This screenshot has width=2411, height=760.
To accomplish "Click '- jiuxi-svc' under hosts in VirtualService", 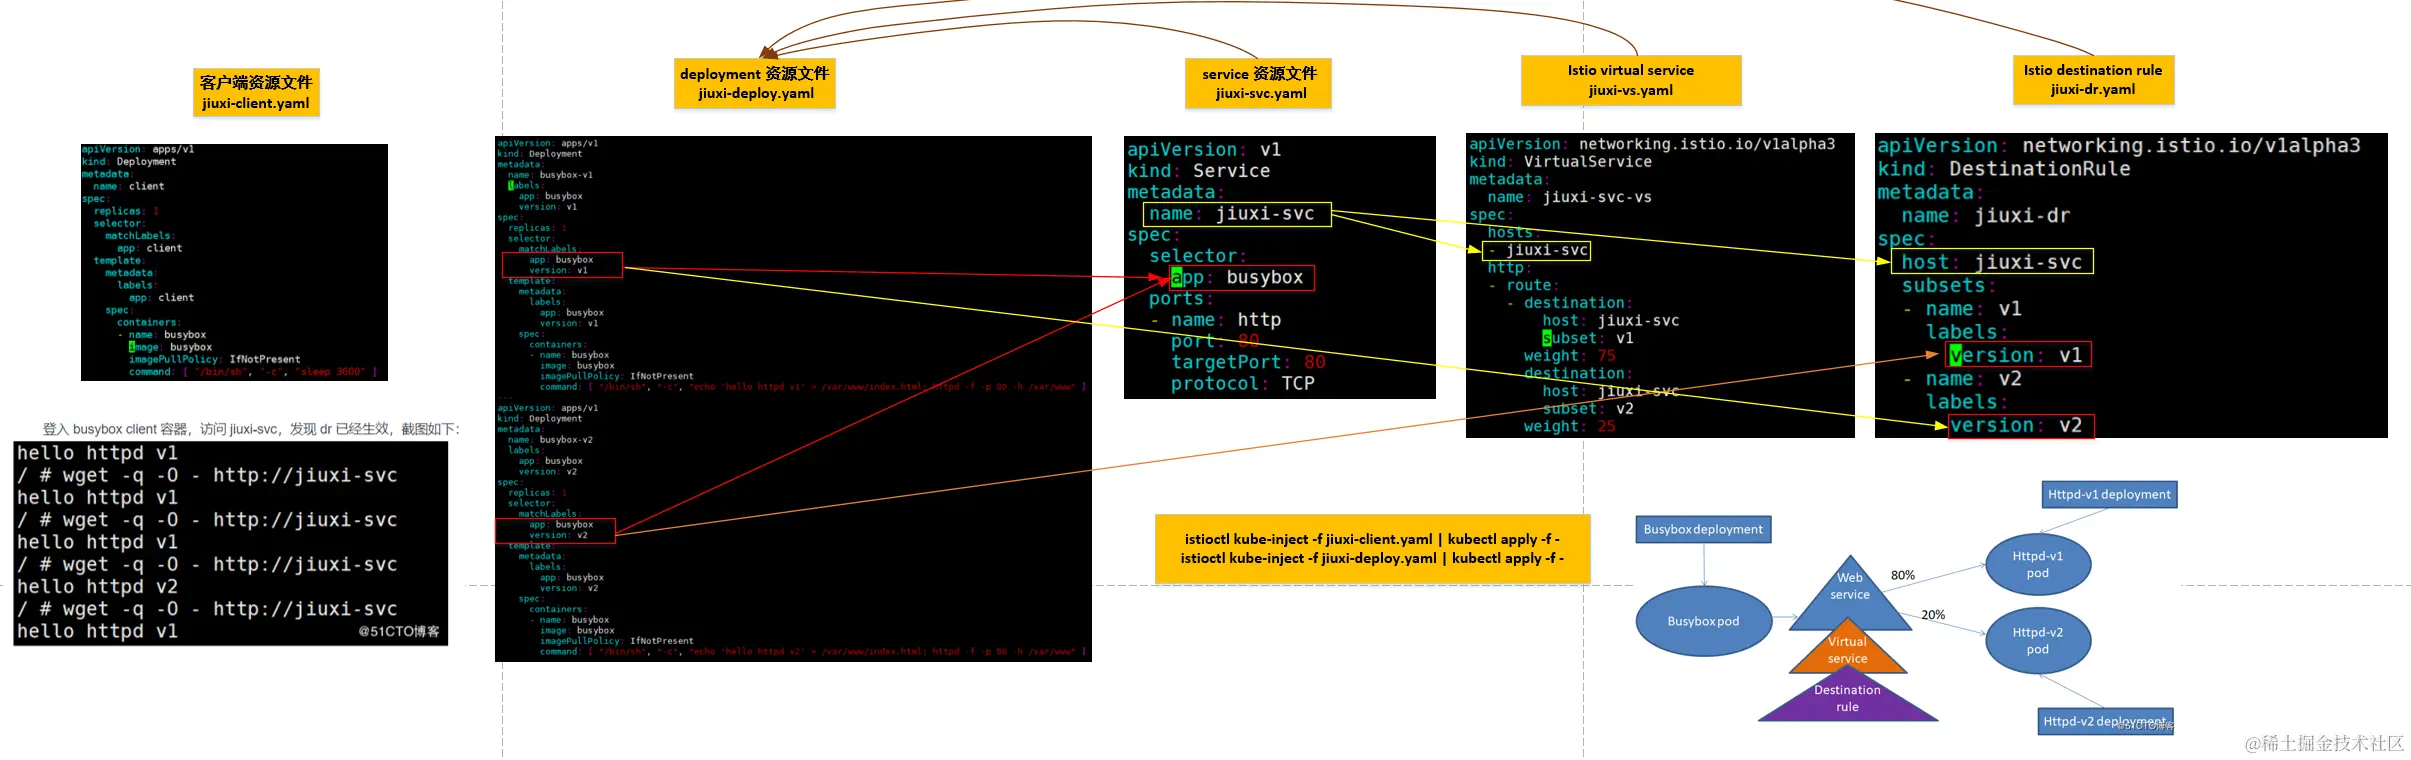I will click(x=1537, y=250).
